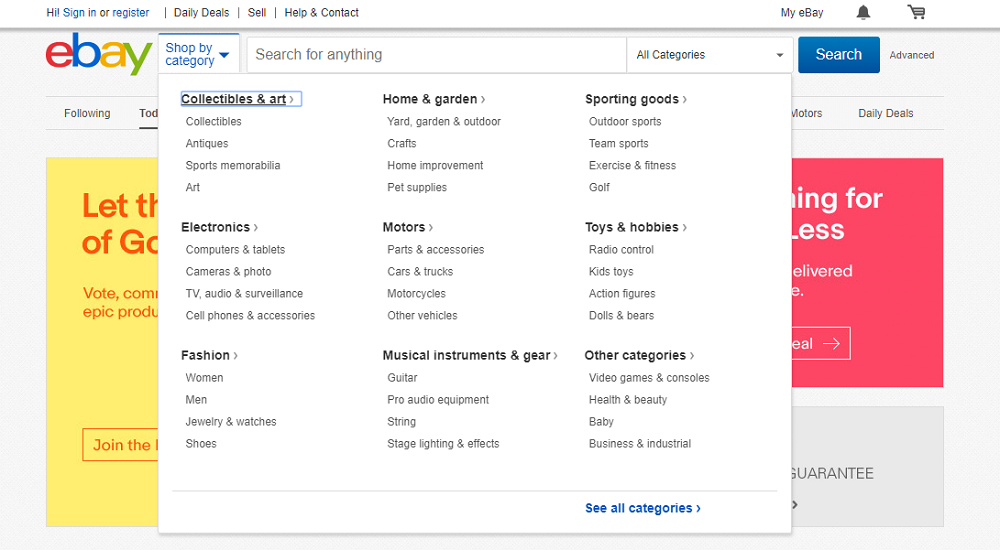Open the Daily Deals top menu item
This screenshot has height=550, width=1000.
point(201,13)
